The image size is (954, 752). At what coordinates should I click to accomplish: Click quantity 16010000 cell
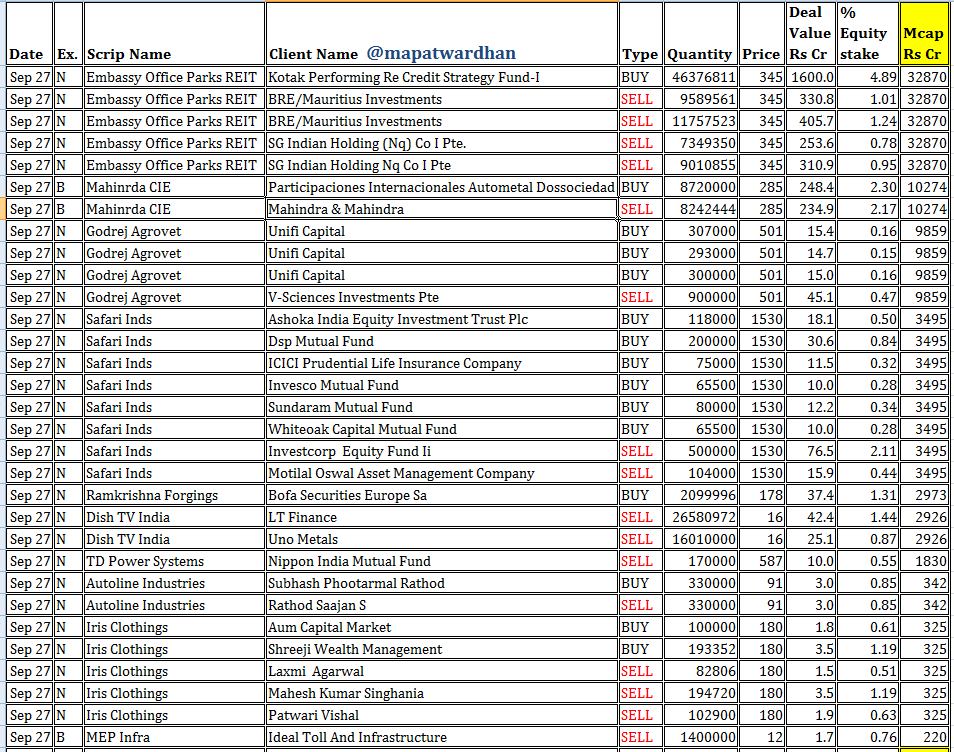(700, 539)
